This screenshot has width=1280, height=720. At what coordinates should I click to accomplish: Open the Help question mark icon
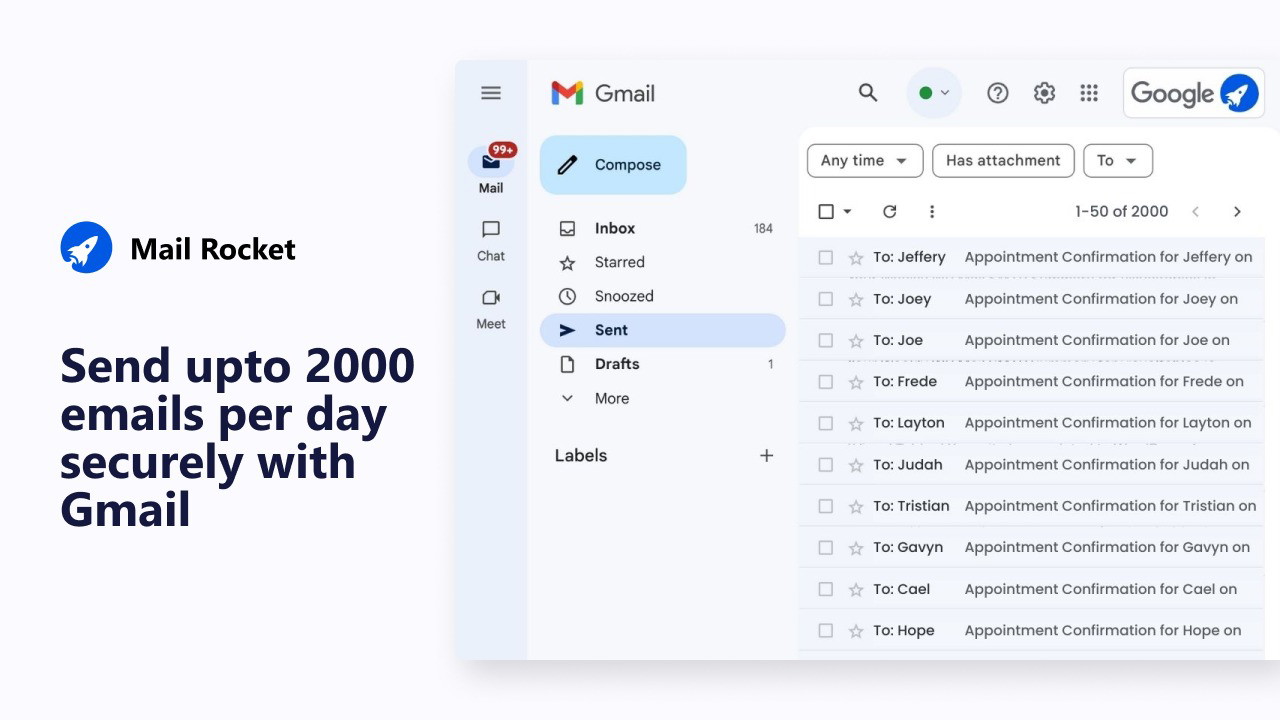pyautogui.click(x=997, y=93)
